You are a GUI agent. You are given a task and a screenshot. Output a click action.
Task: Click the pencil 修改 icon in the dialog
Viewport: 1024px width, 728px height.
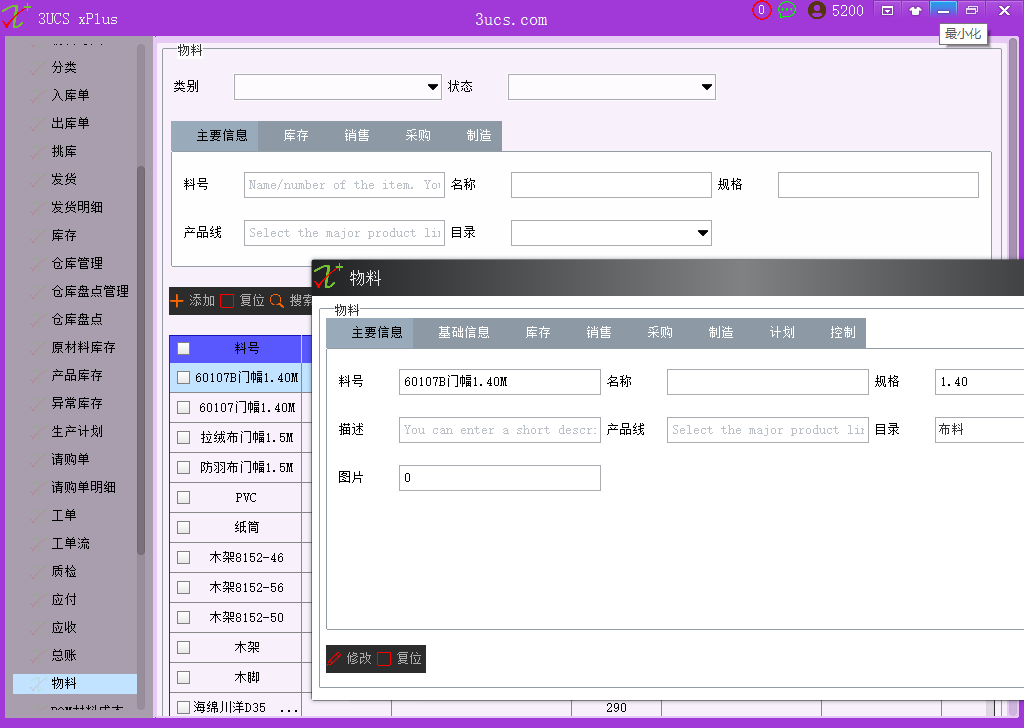tap(335, 658)
